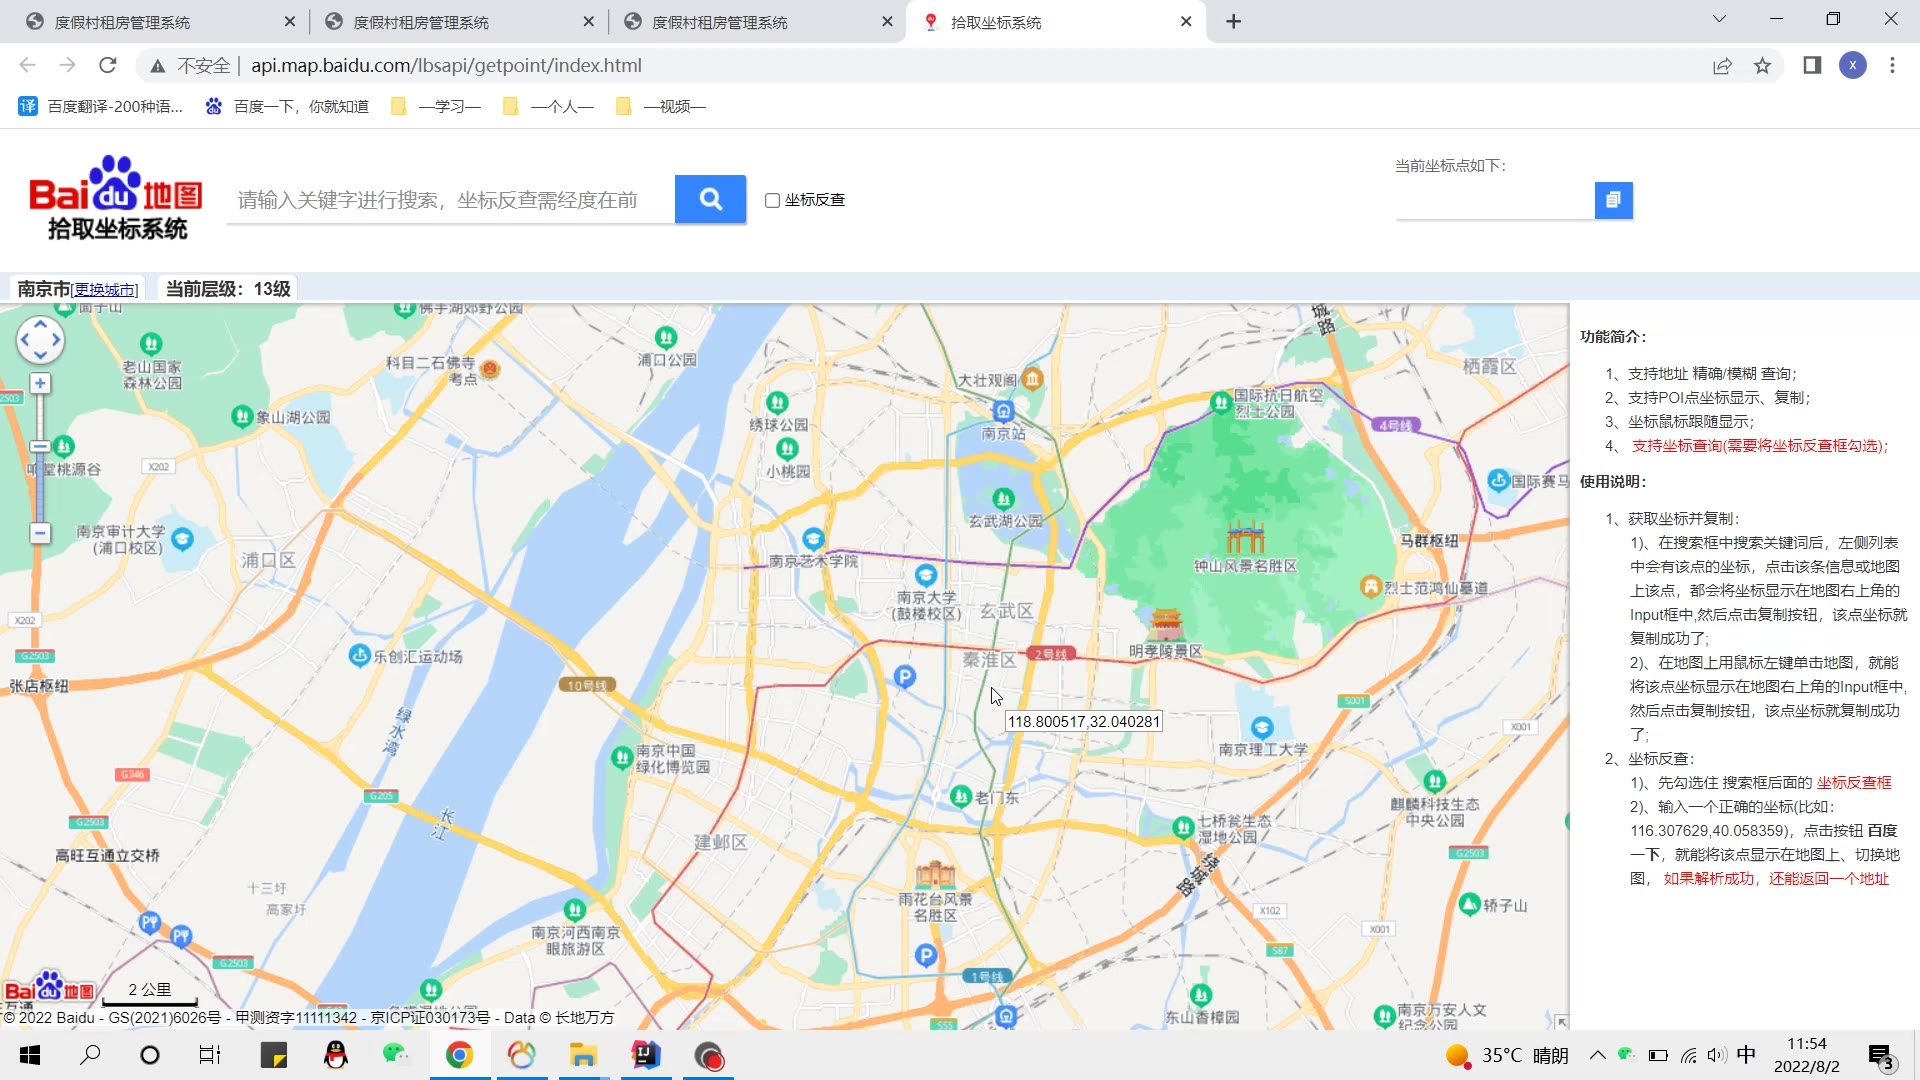This screenshot has height=1080, width=1920.
Task: Zoom out with the bottom minus button
Action: 40,533
